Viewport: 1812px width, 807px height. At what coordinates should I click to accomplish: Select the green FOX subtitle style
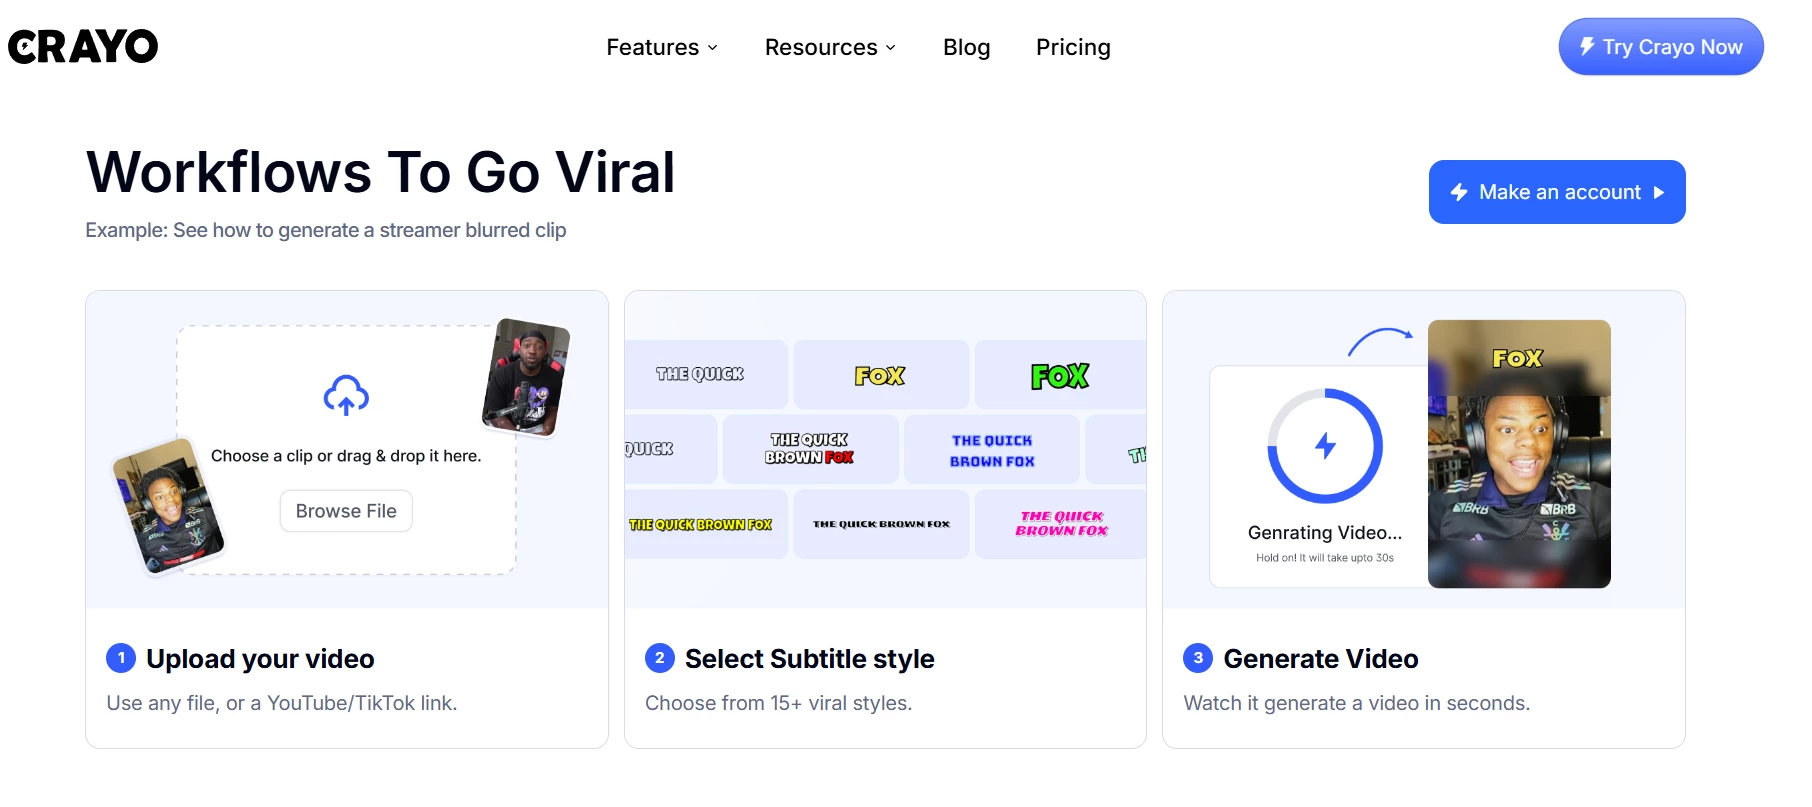click(1060, 375)
